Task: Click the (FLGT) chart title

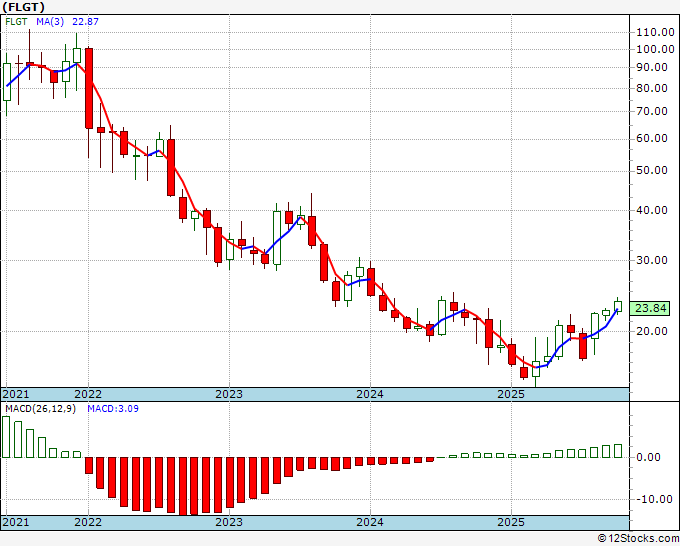Action: (23, 7)
